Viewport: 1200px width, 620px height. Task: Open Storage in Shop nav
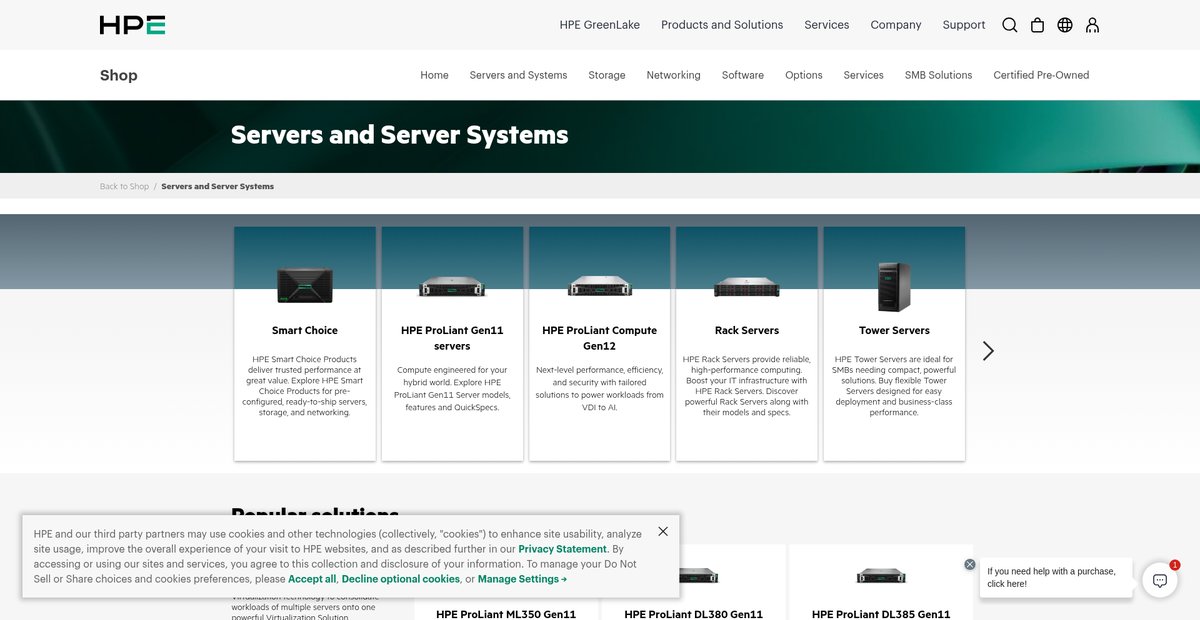[x=607, y=75]
